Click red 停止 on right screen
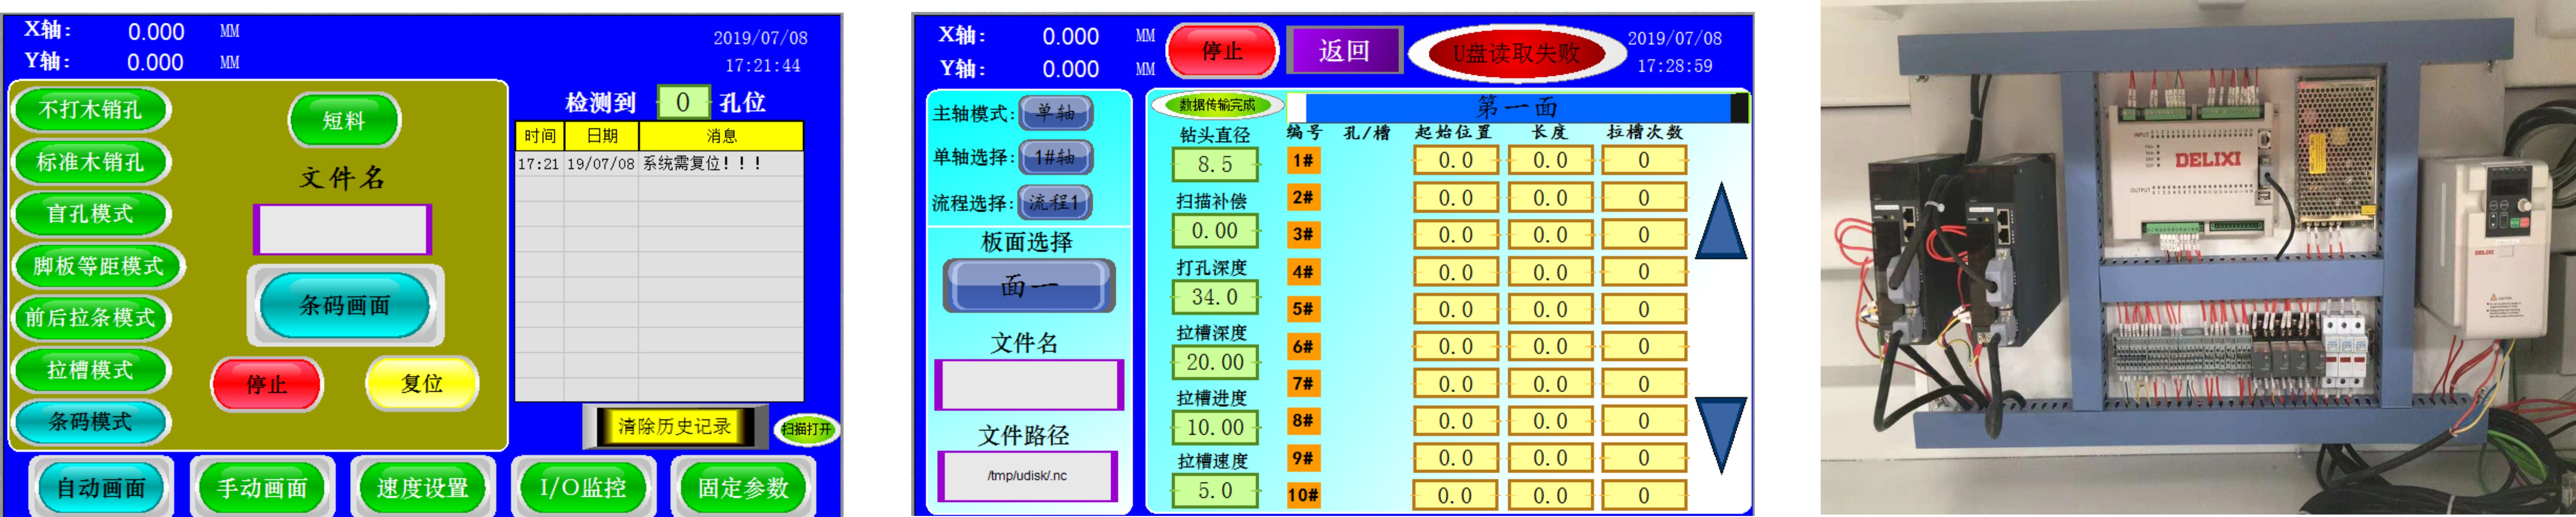 (x=1222, y=51)
